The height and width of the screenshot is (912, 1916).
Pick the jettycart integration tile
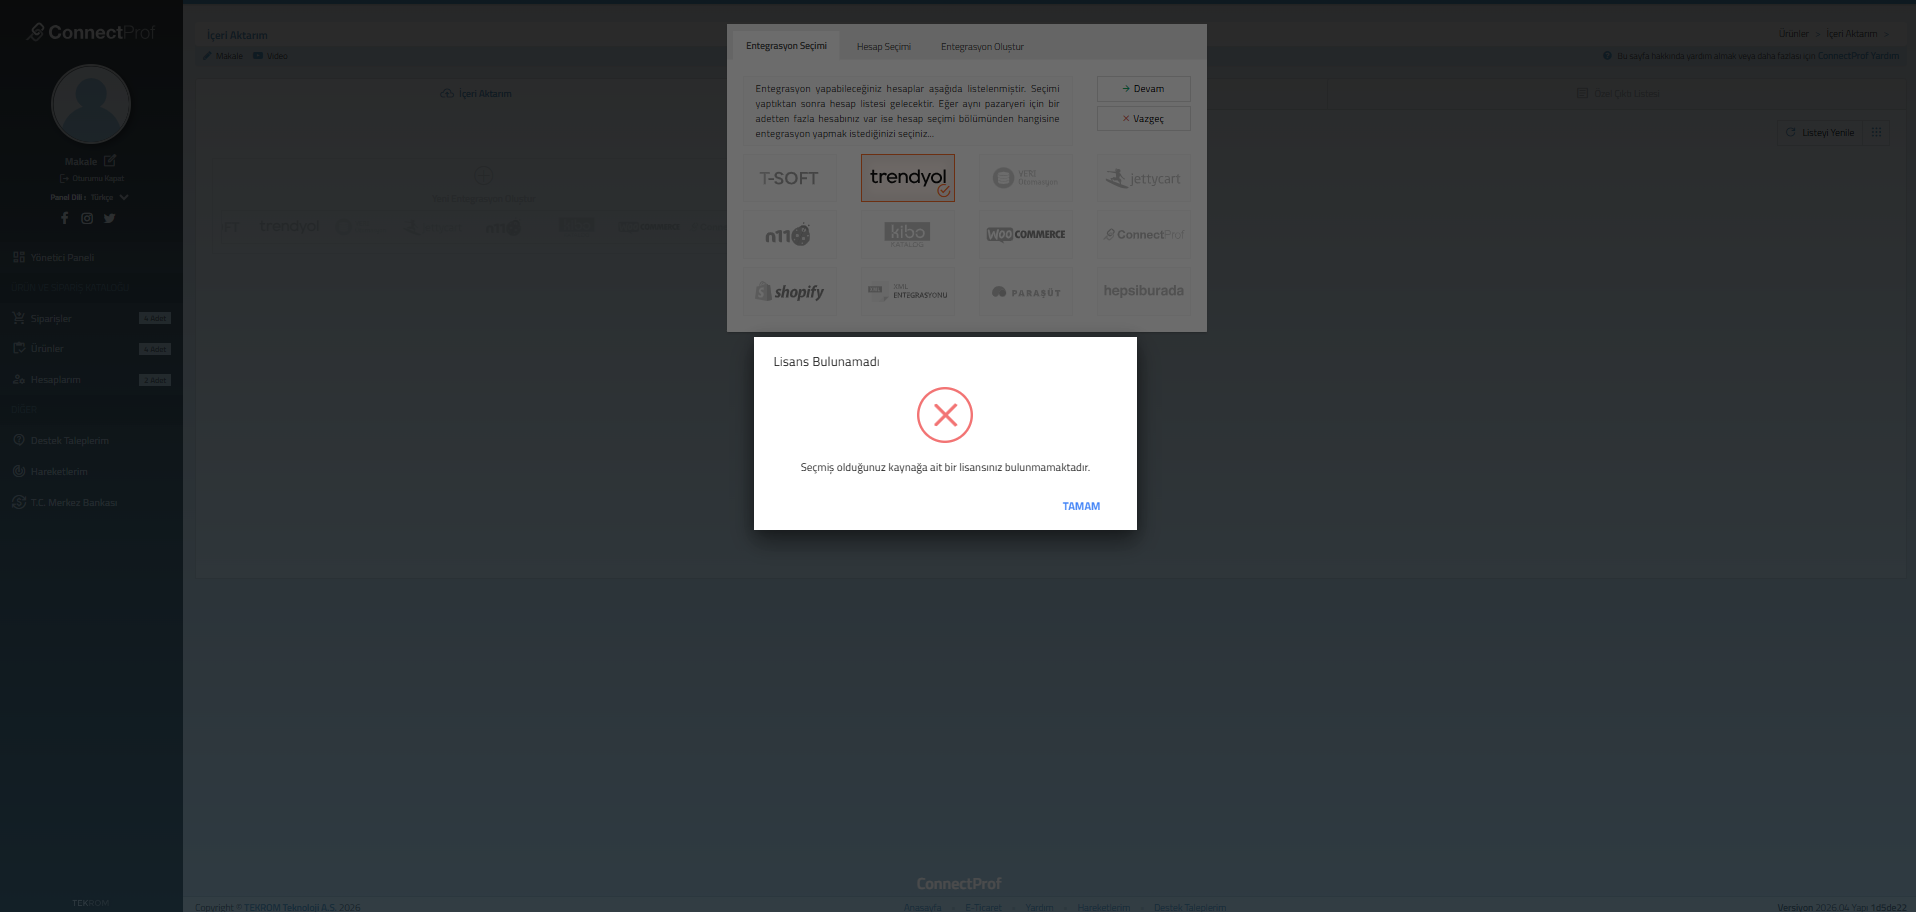pyautogui.click(x=1143, y=178)
